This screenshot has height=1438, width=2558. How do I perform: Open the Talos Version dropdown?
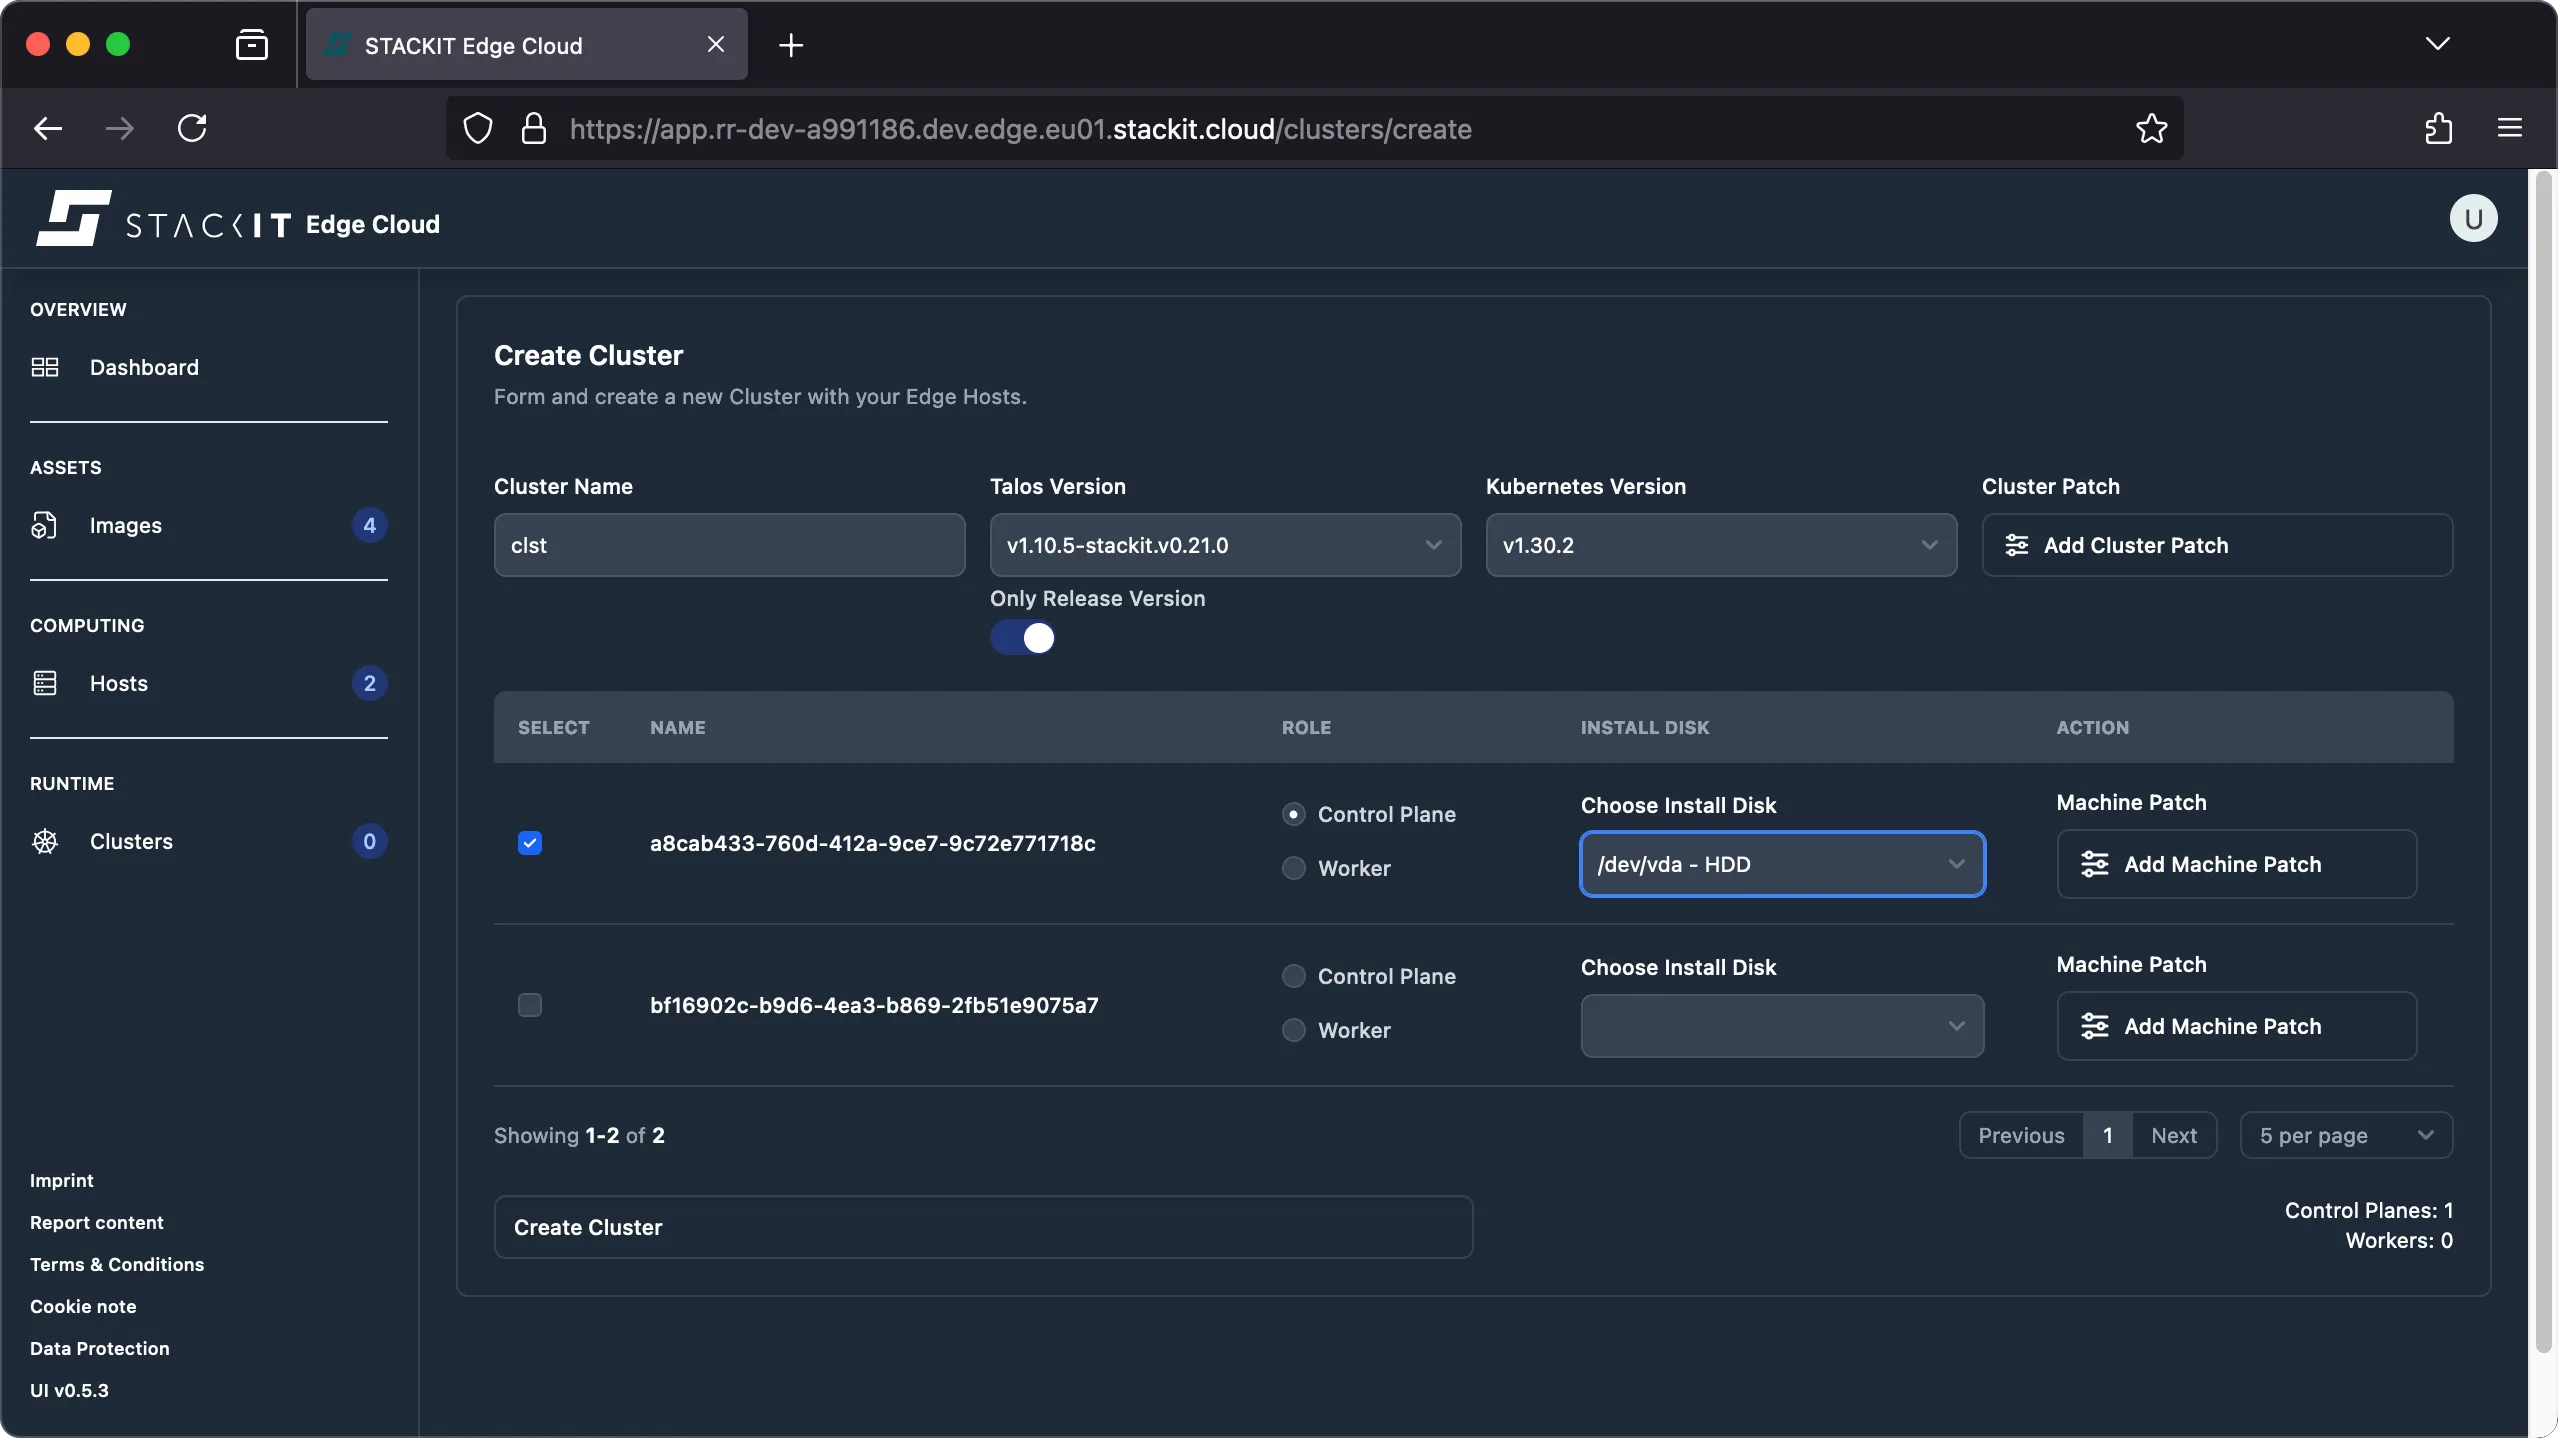(1224, 545)
